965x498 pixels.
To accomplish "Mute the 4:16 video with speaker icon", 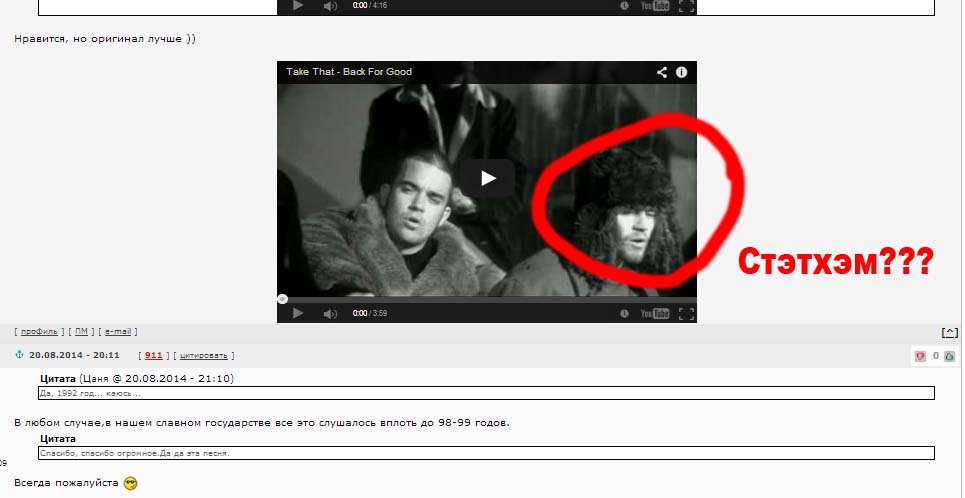I will tap(330, 6).
